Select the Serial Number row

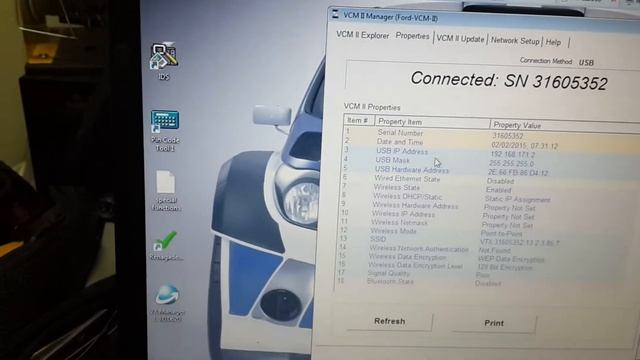click(x=491, y=134)
